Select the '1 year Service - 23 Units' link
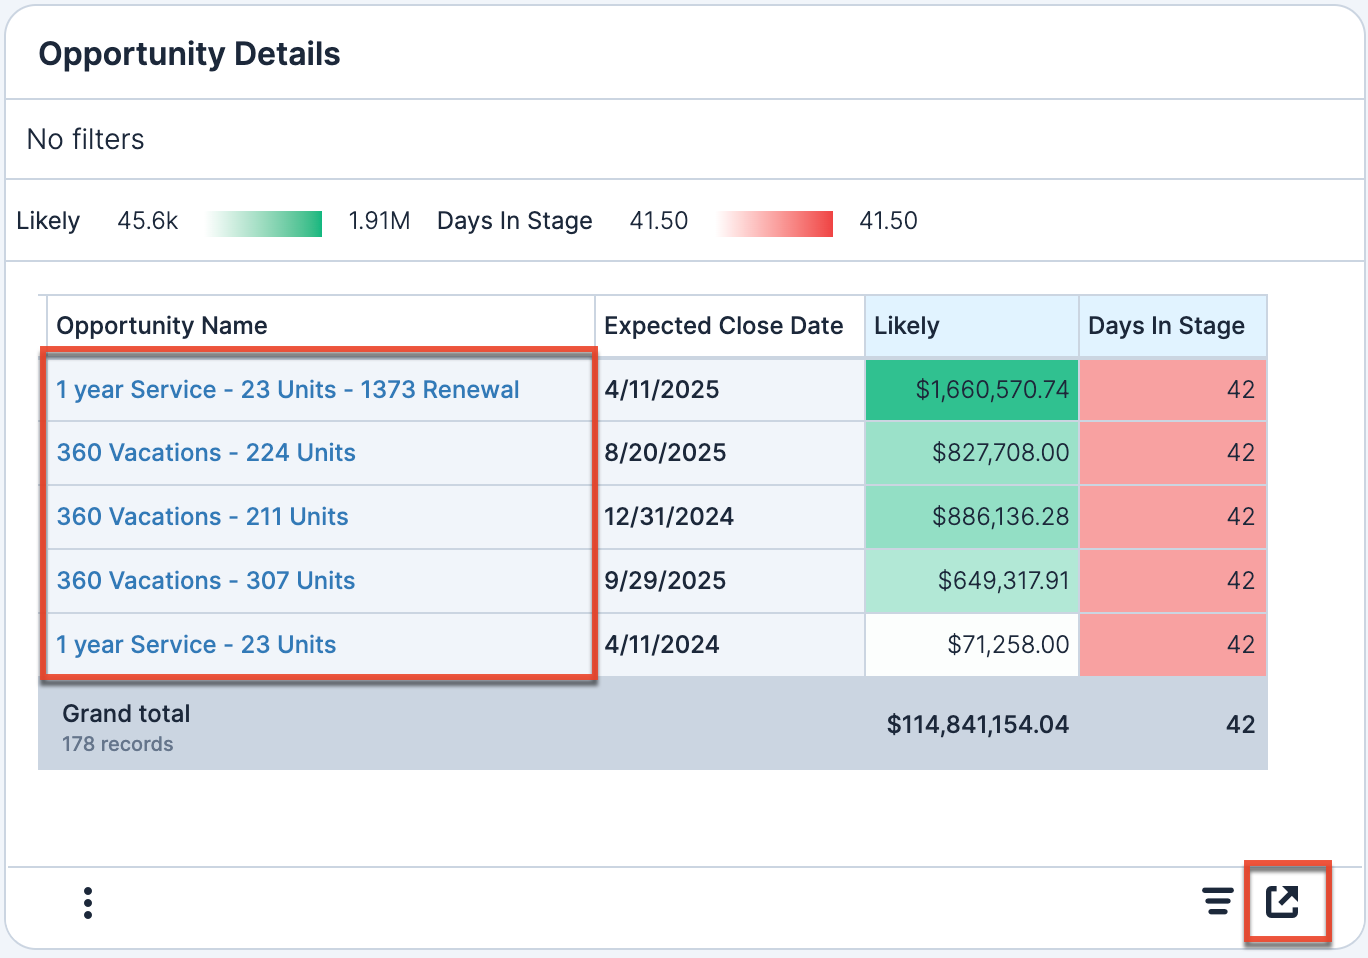This screenshot has height=958, width=1368. click(196, 645)
